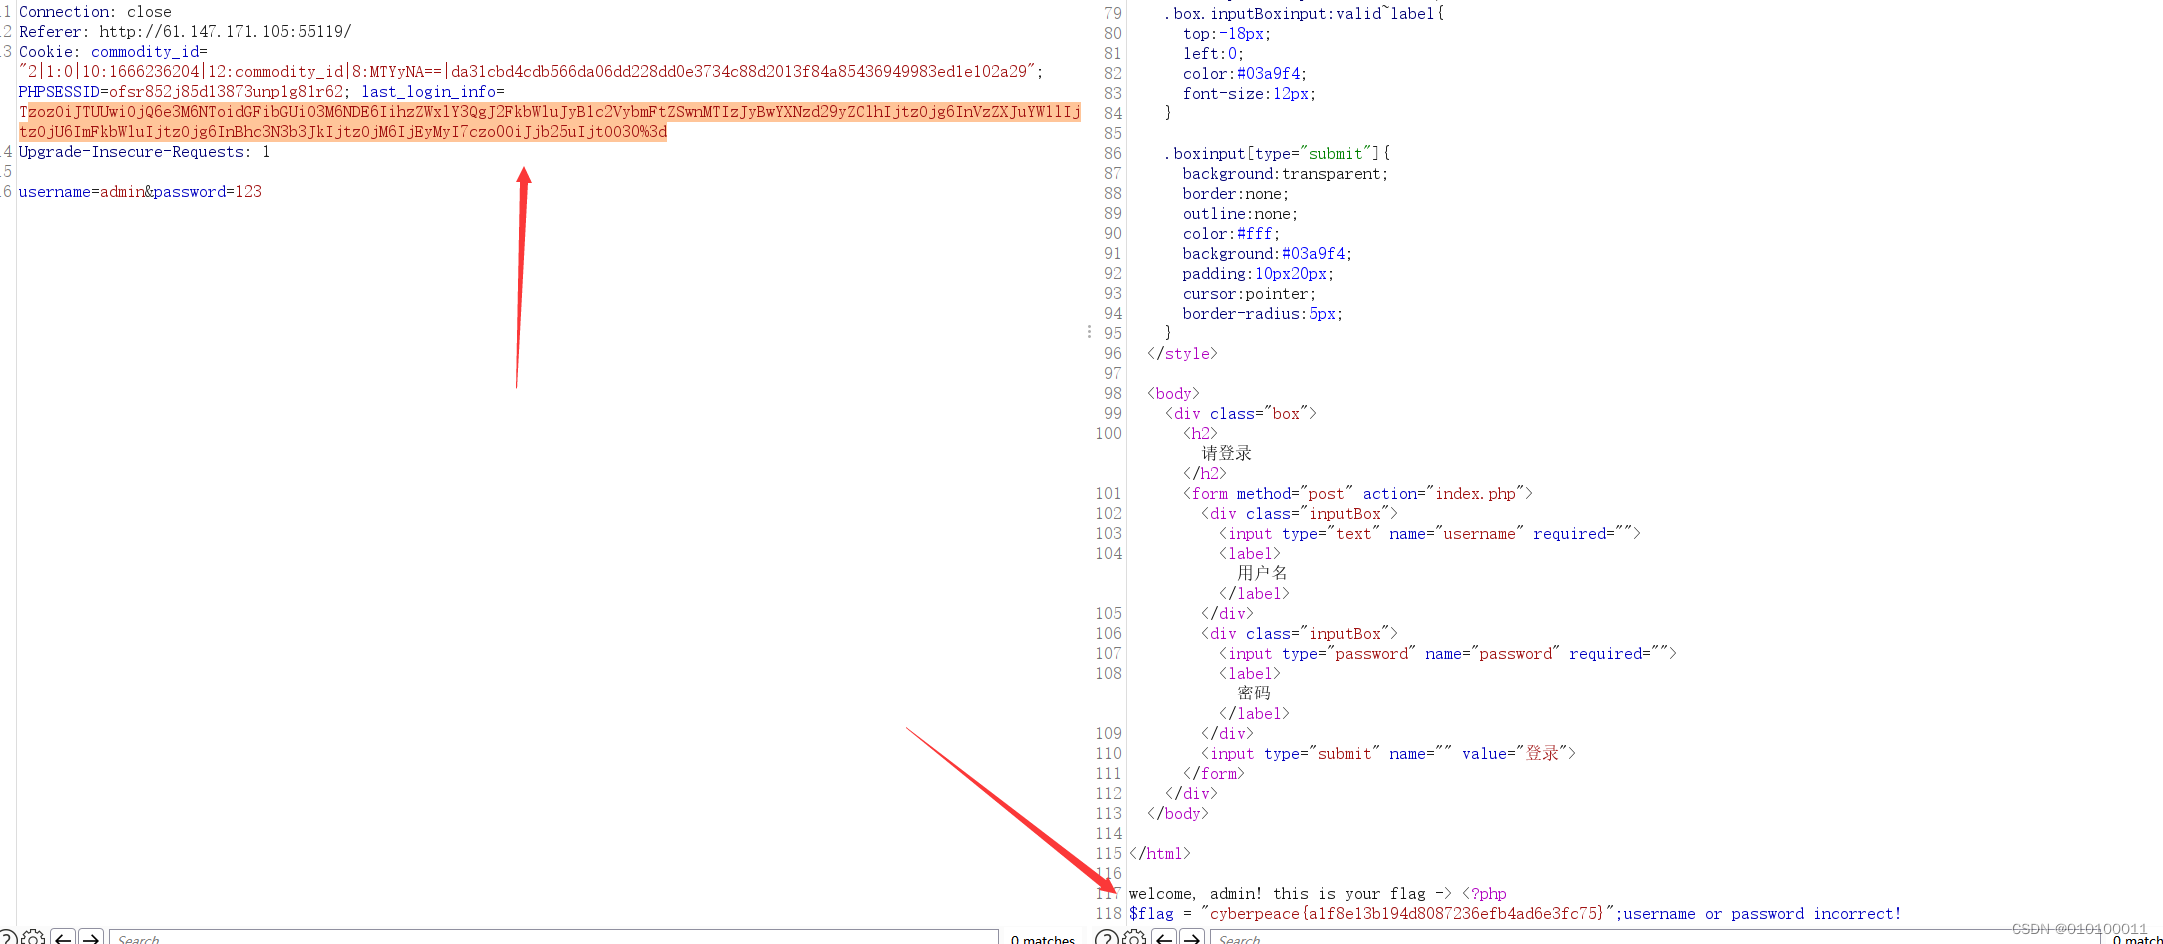The width and height of the screenshot is (2163, 944).
Task: Click the 'left:0;' CSS line
Action: (1213, 54)
